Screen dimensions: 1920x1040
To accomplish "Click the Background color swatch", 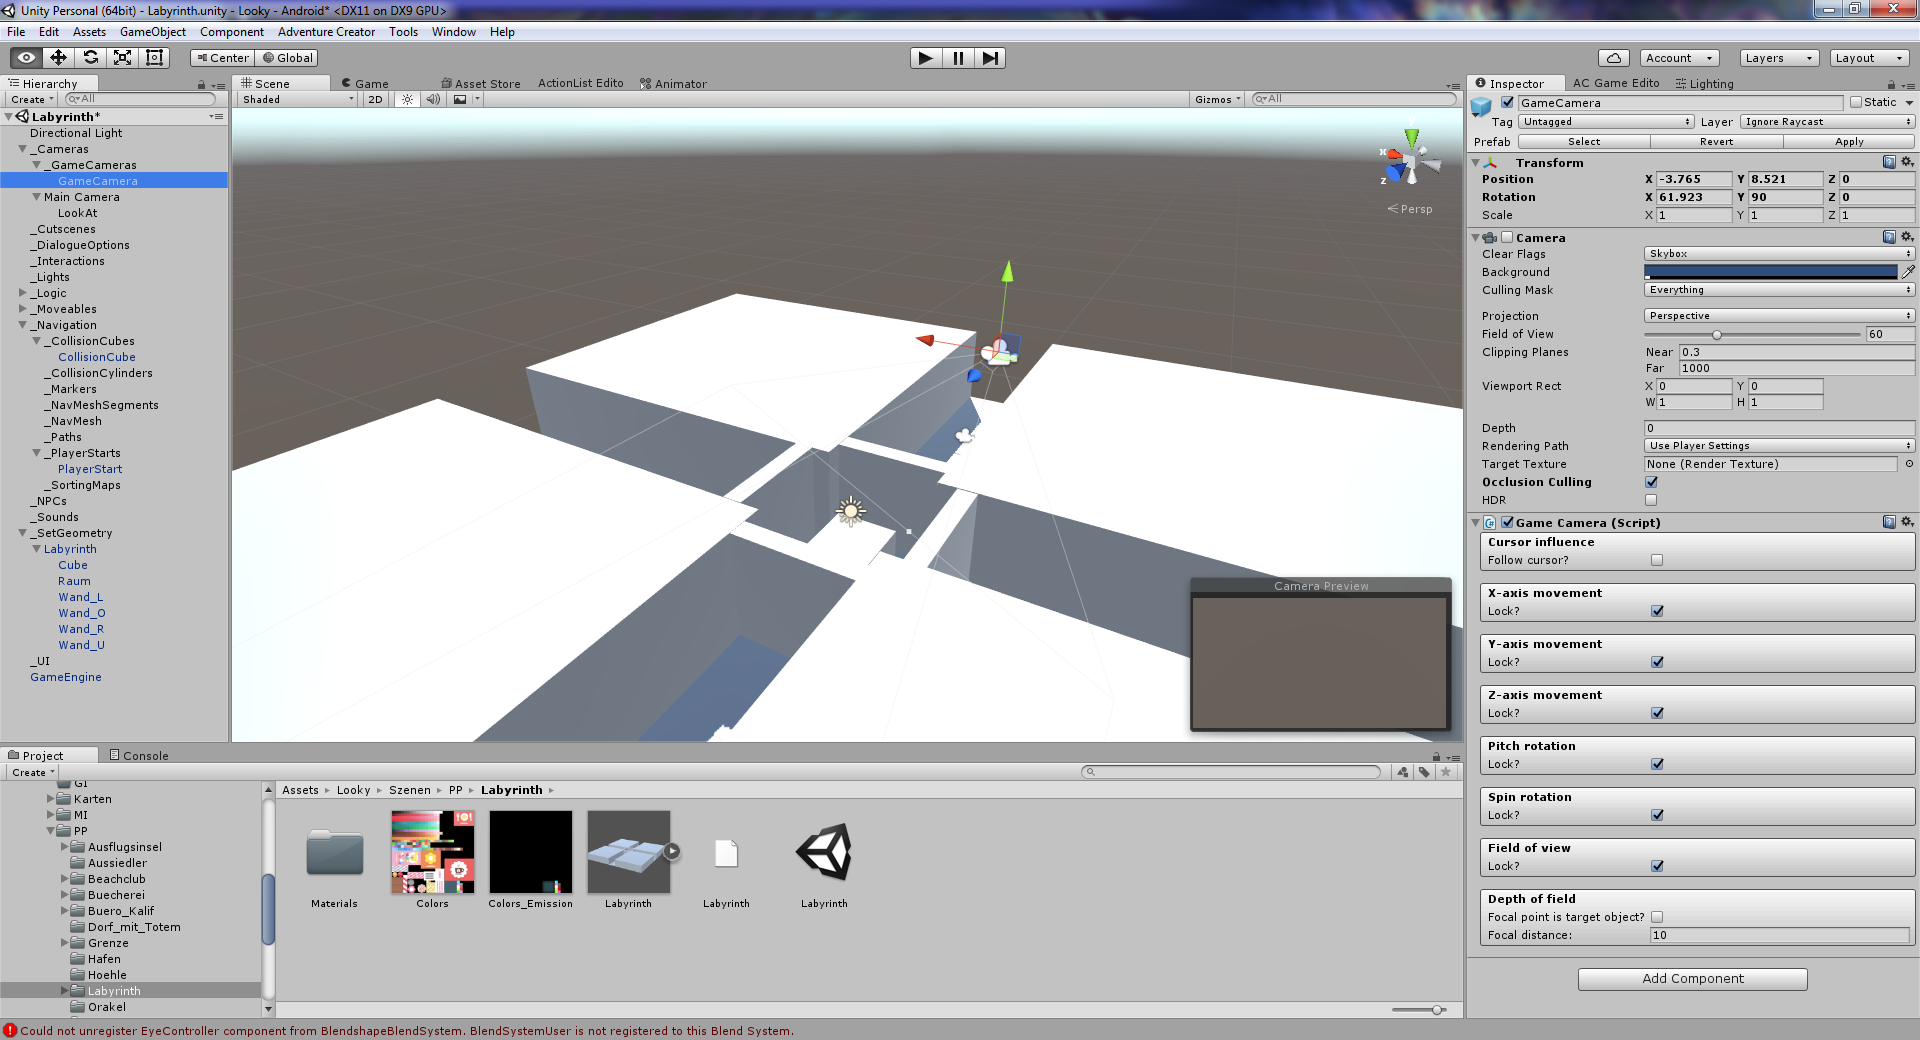I will click(1770, 272).
